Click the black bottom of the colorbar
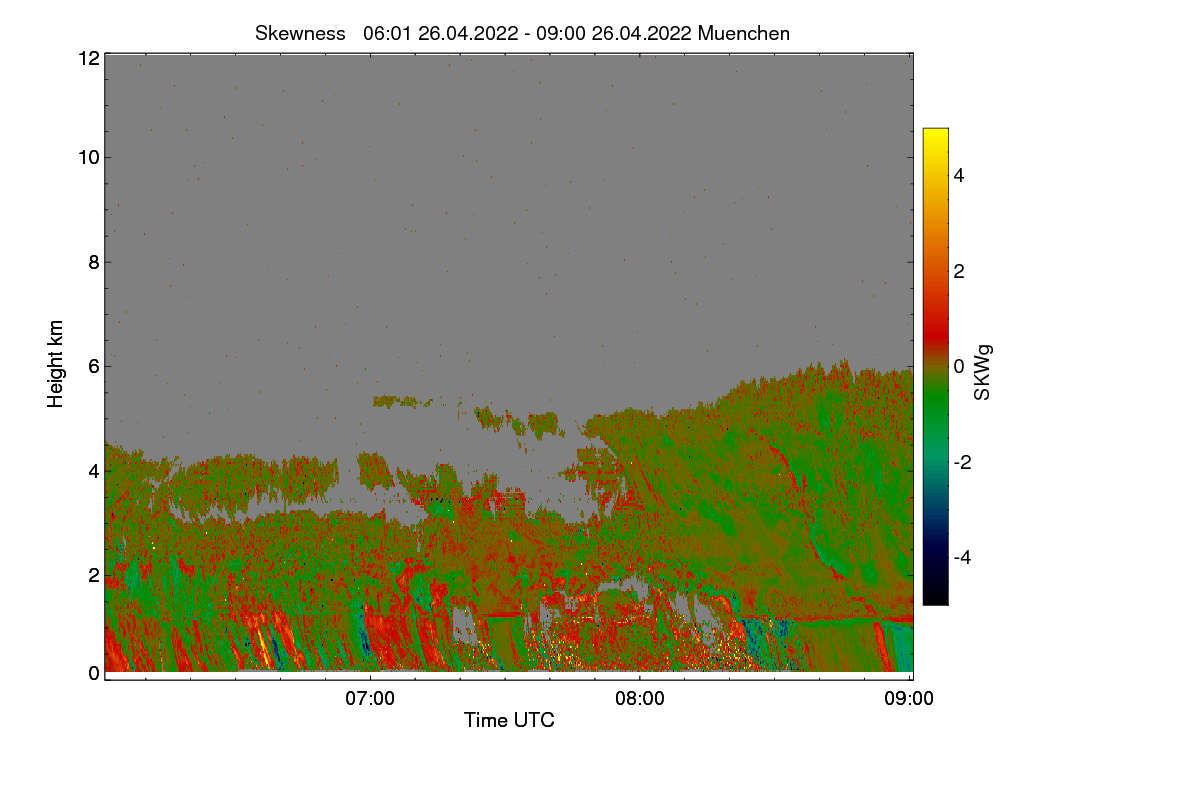Screen dimensions: 1200x800 coord(935,596)
